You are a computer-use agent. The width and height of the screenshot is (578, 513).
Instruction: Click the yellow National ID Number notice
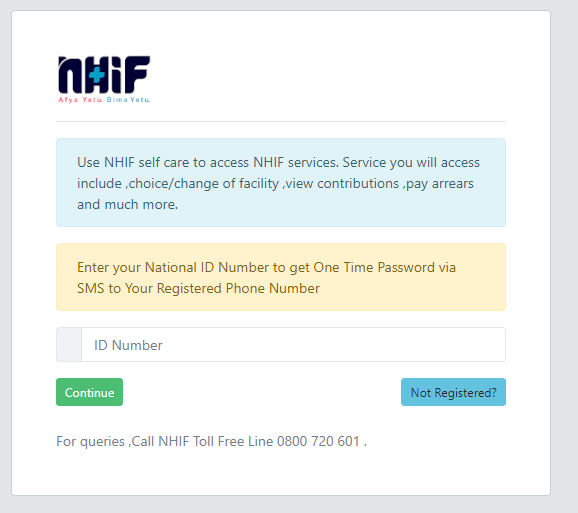[281, 277]
